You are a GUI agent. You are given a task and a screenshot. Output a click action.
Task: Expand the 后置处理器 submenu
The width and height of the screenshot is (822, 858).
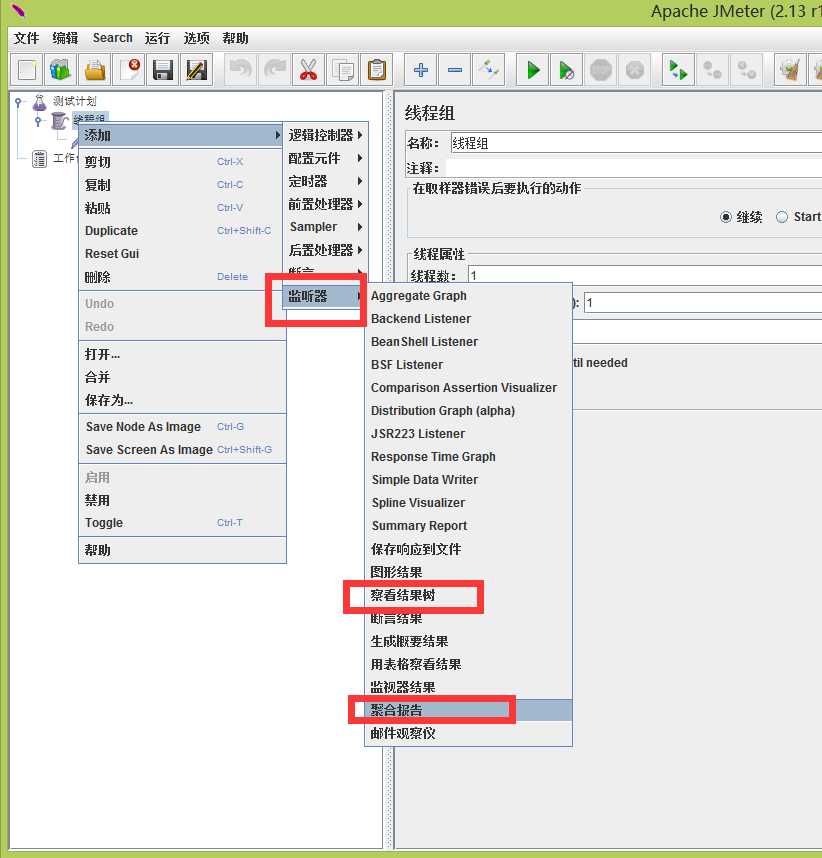326,250
